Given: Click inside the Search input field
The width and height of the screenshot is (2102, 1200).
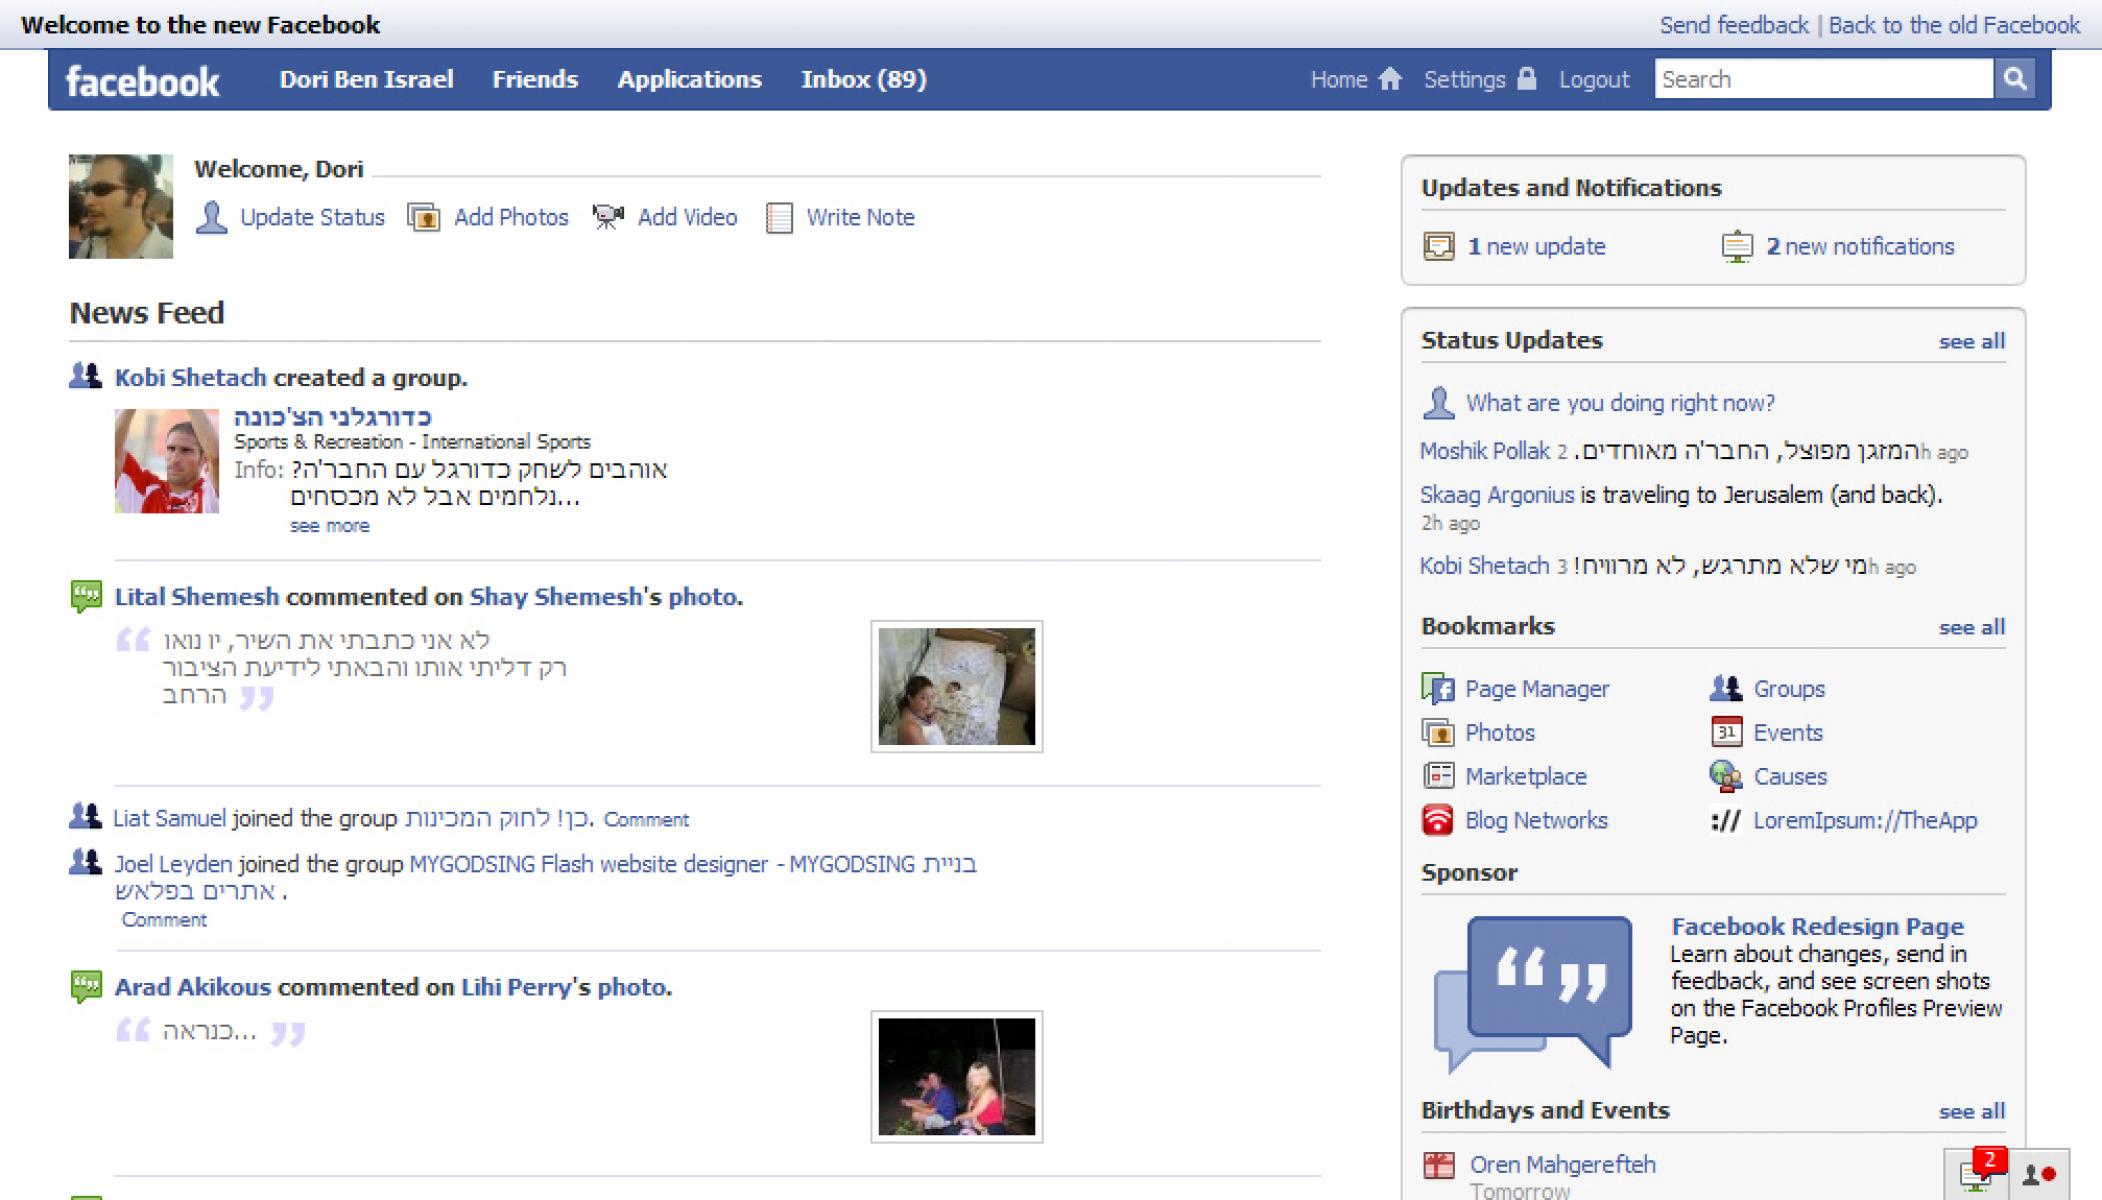Looking at the screenshot, I should pos(1822,79).
